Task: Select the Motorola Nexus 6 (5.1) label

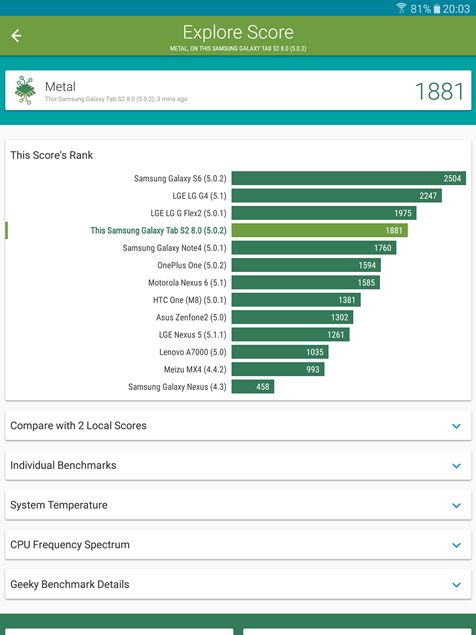Action: click(x=187, y=283)
